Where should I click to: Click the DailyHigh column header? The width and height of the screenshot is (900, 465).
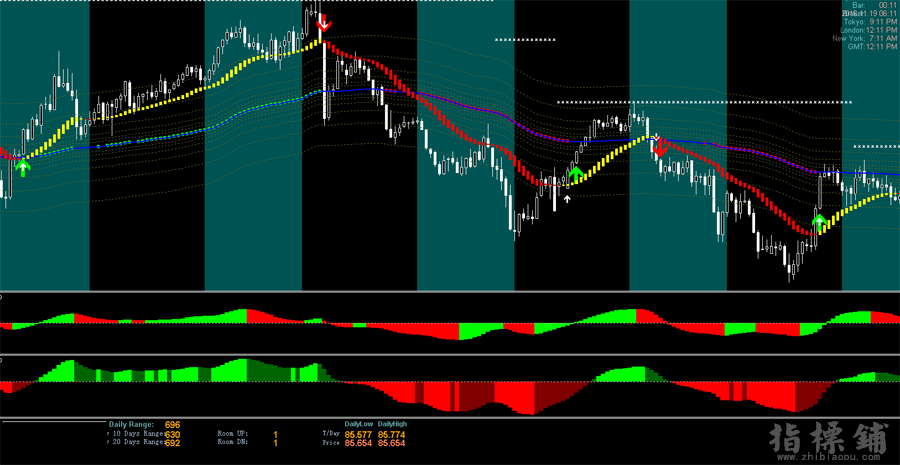pos(392,424)
